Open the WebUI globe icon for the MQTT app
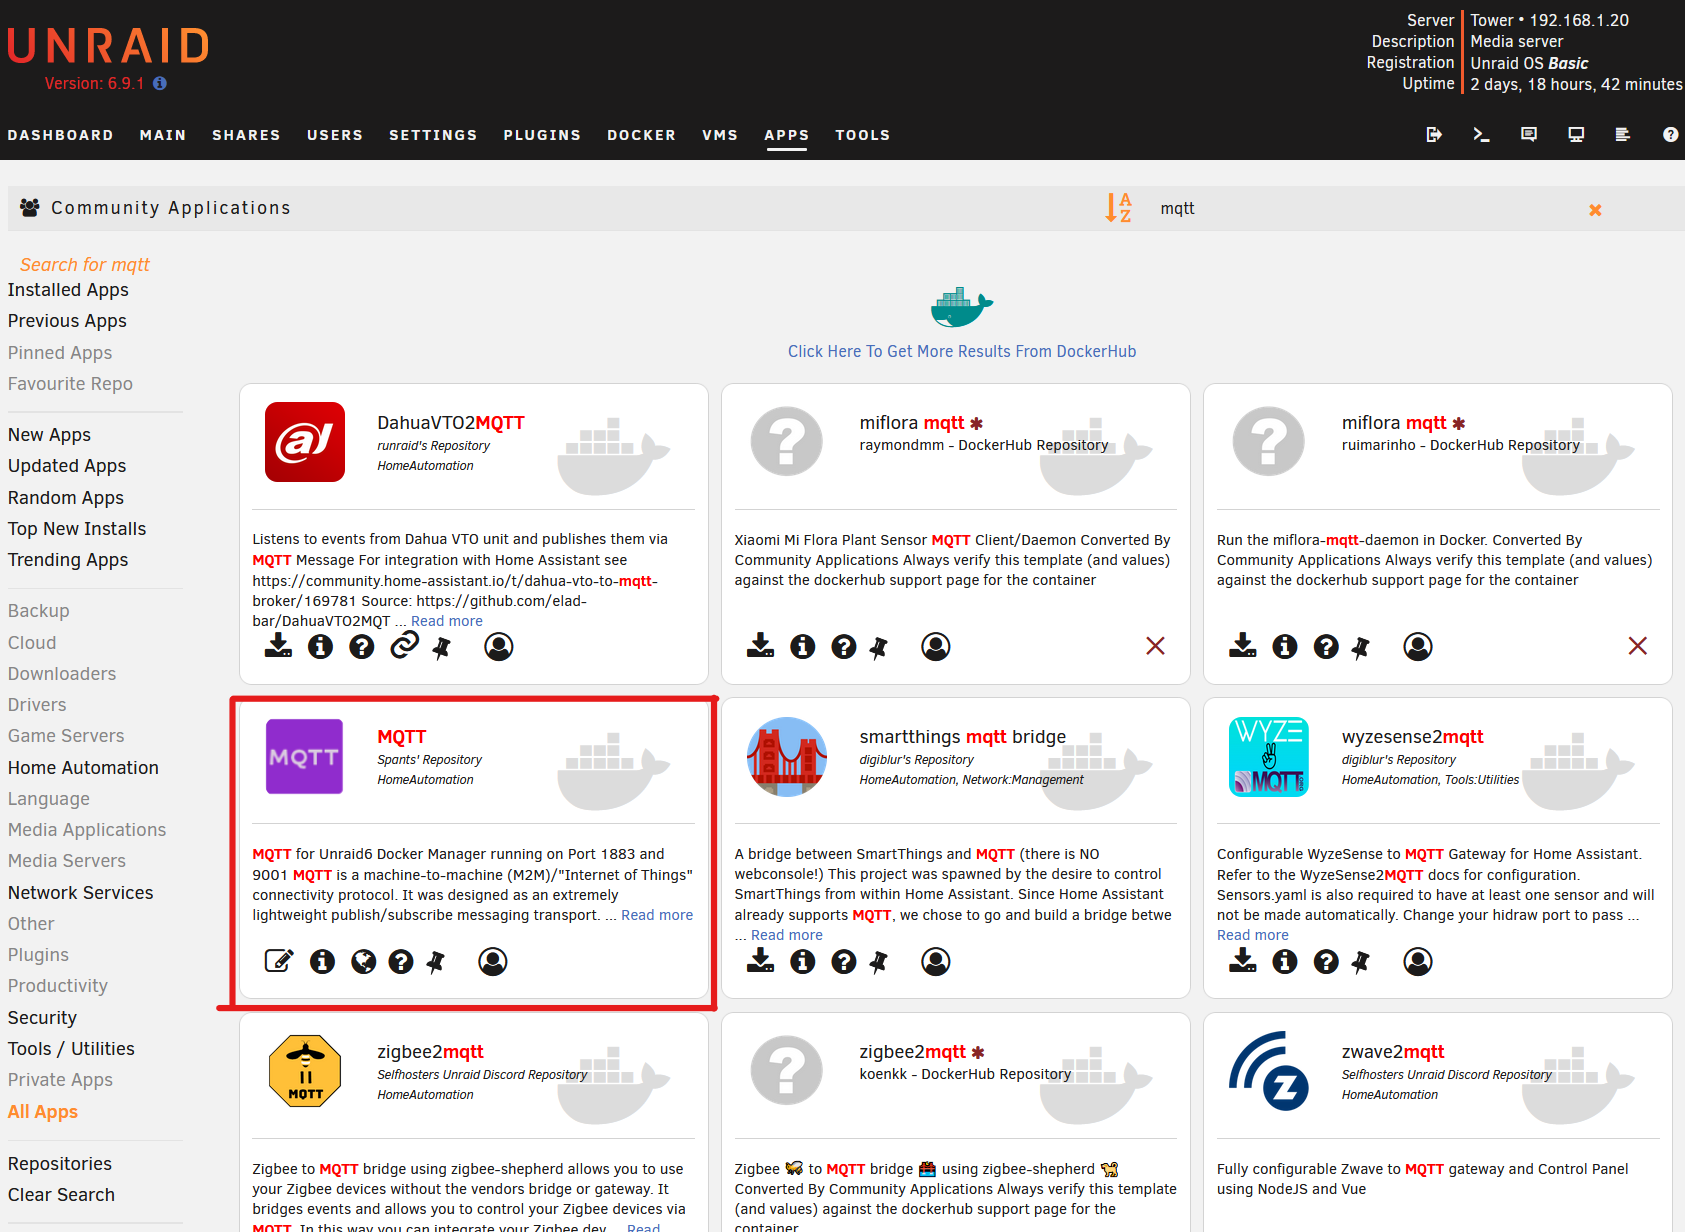This screenshot has width=1685, height=1232. (x=364, y=961)
